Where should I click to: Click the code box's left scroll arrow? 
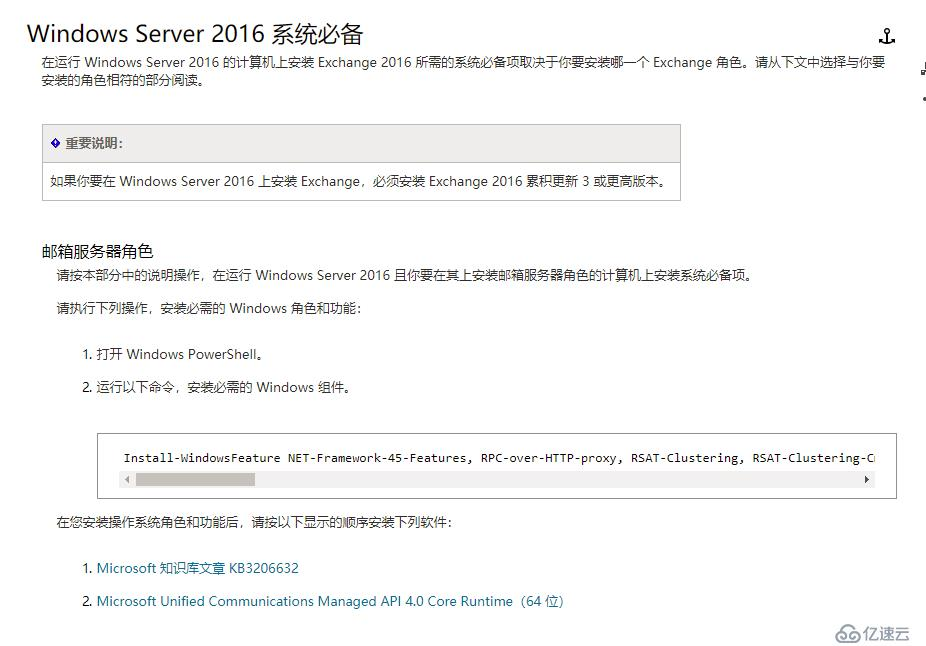point(127,479)
